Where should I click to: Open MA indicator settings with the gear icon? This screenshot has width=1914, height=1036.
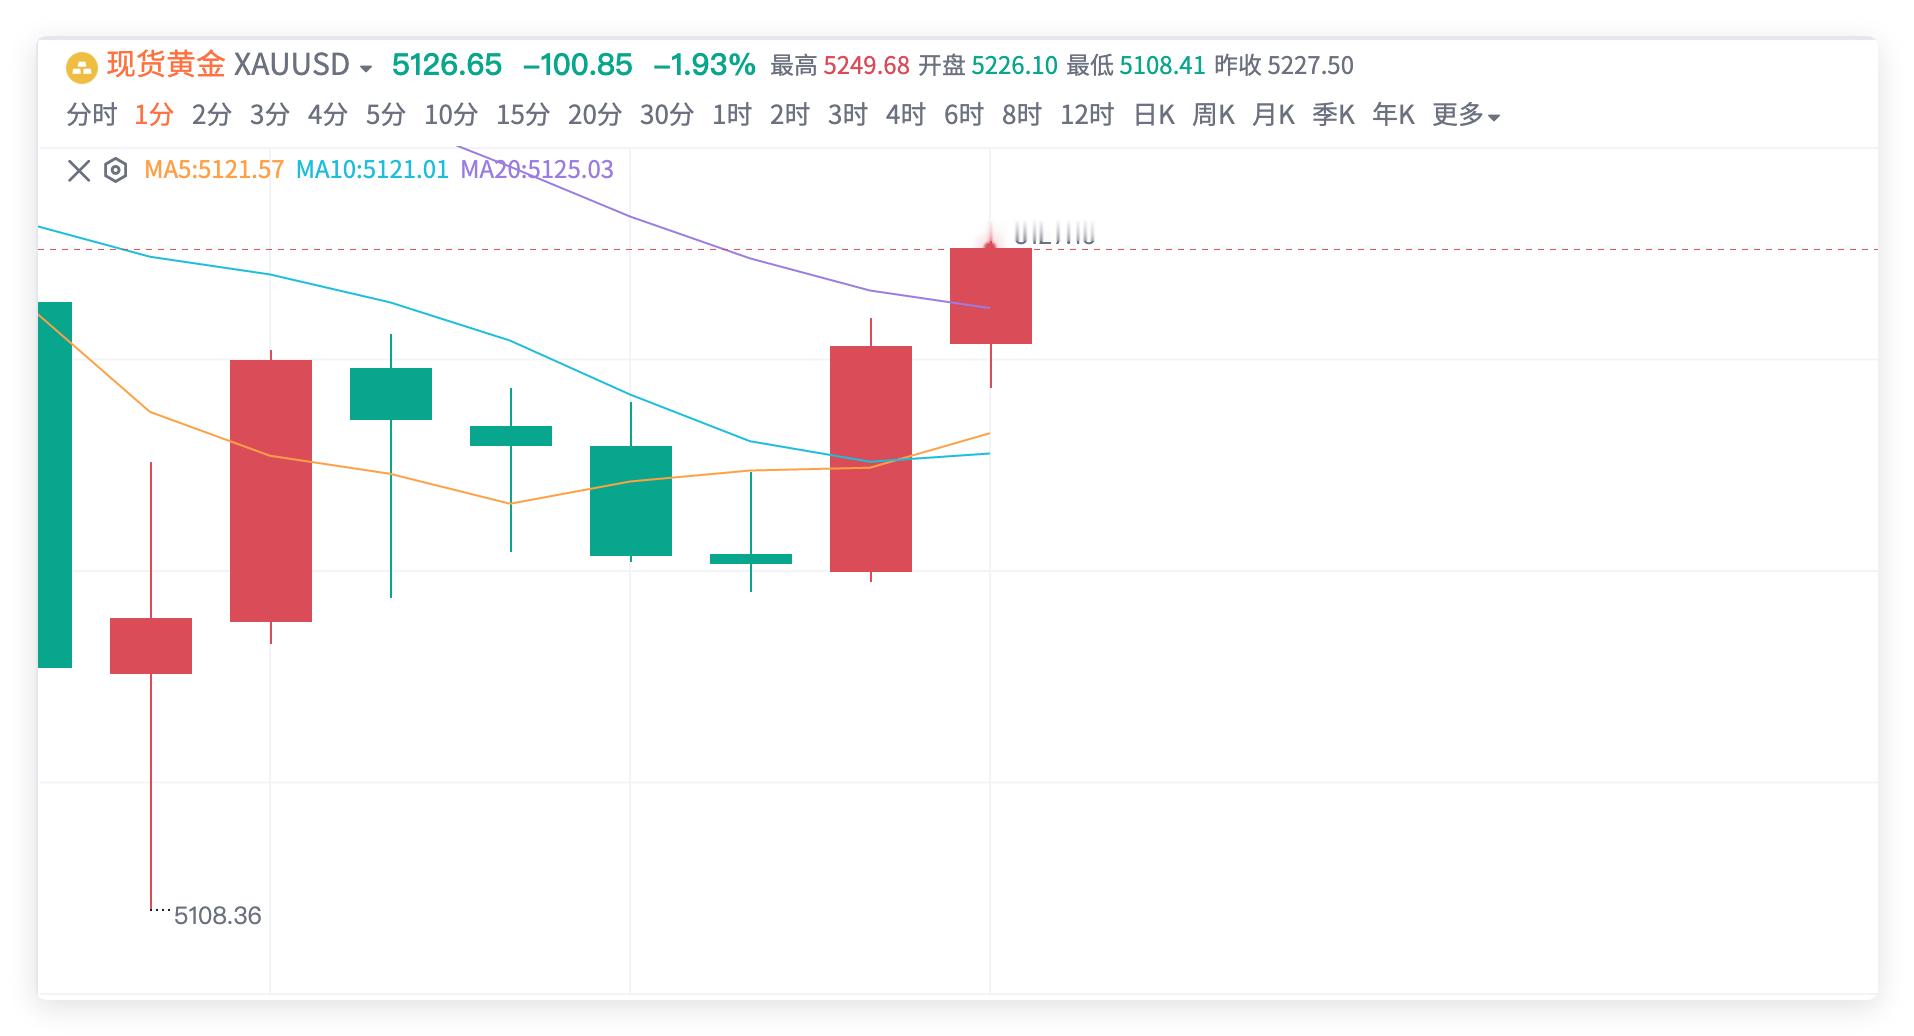pyautogui.click(x=117, y=170)
